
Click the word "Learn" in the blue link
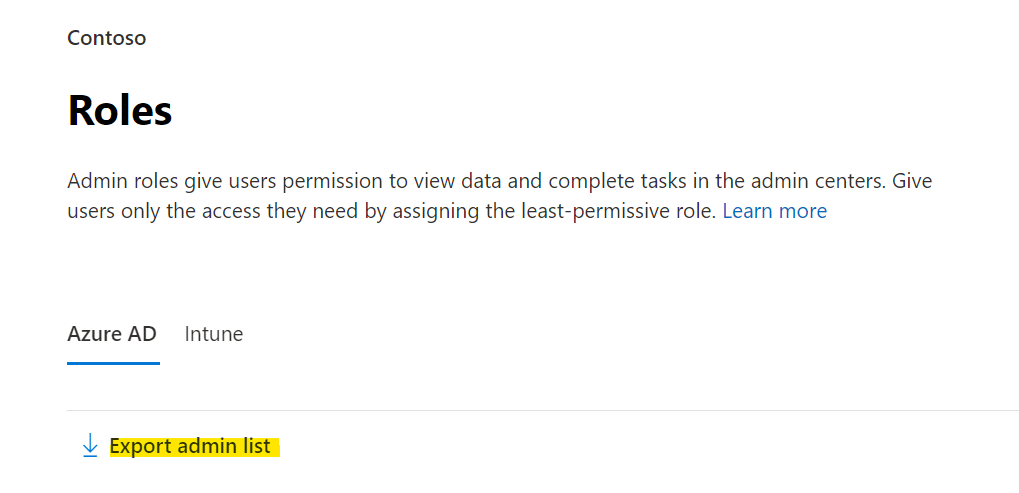tap(748, 211)
